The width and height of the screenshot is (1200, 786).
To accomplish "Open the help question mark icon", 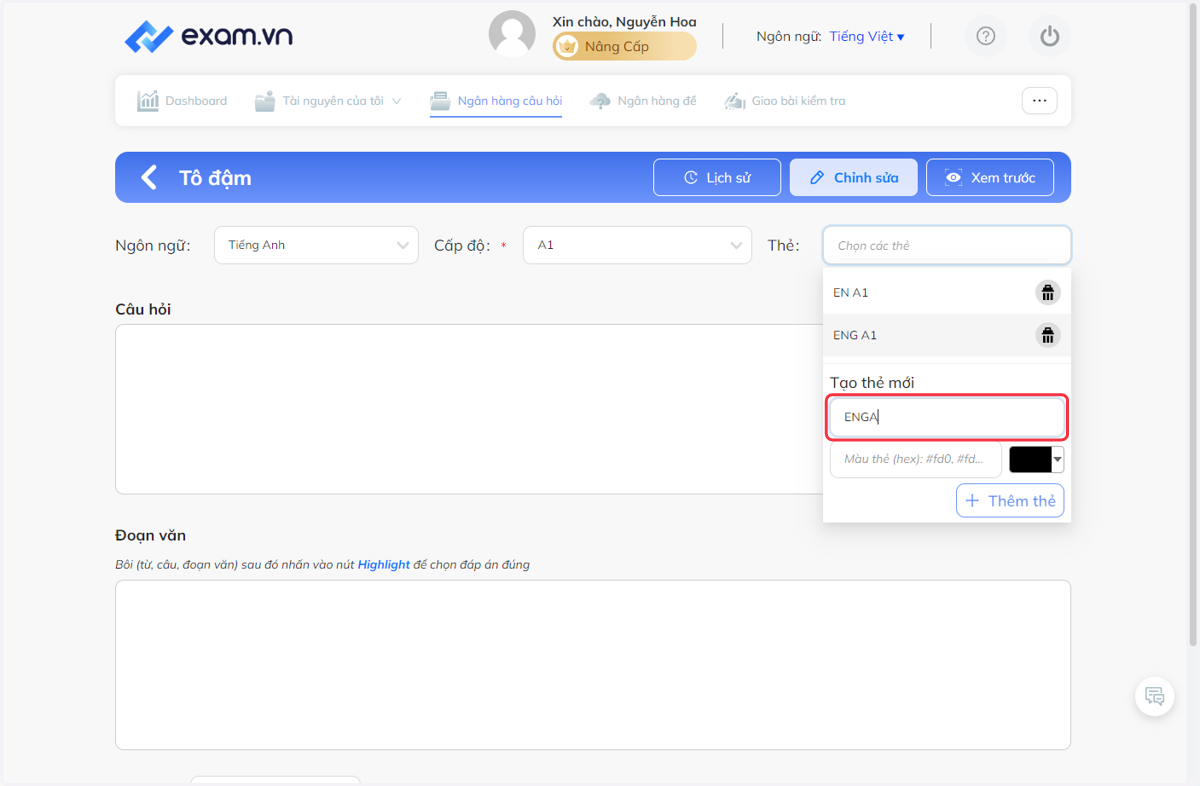I will 986,36.
